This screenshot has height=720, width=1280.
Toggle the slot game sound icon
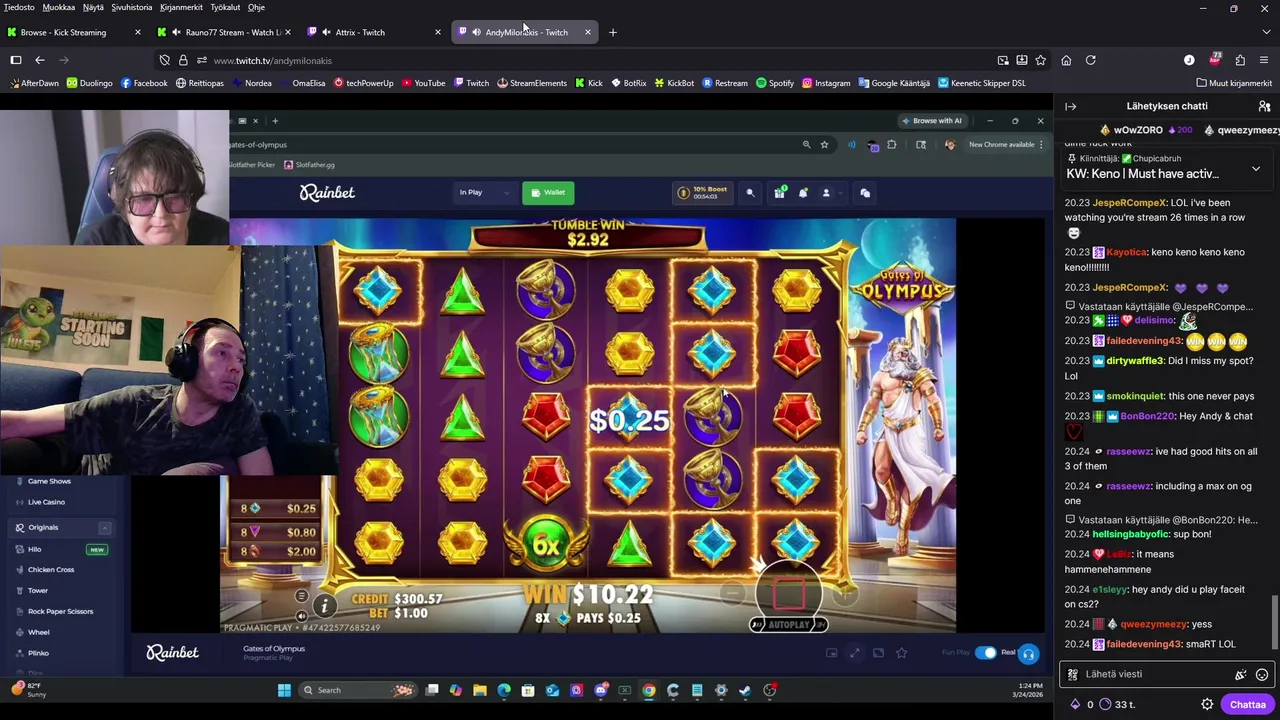coord(301,615)
